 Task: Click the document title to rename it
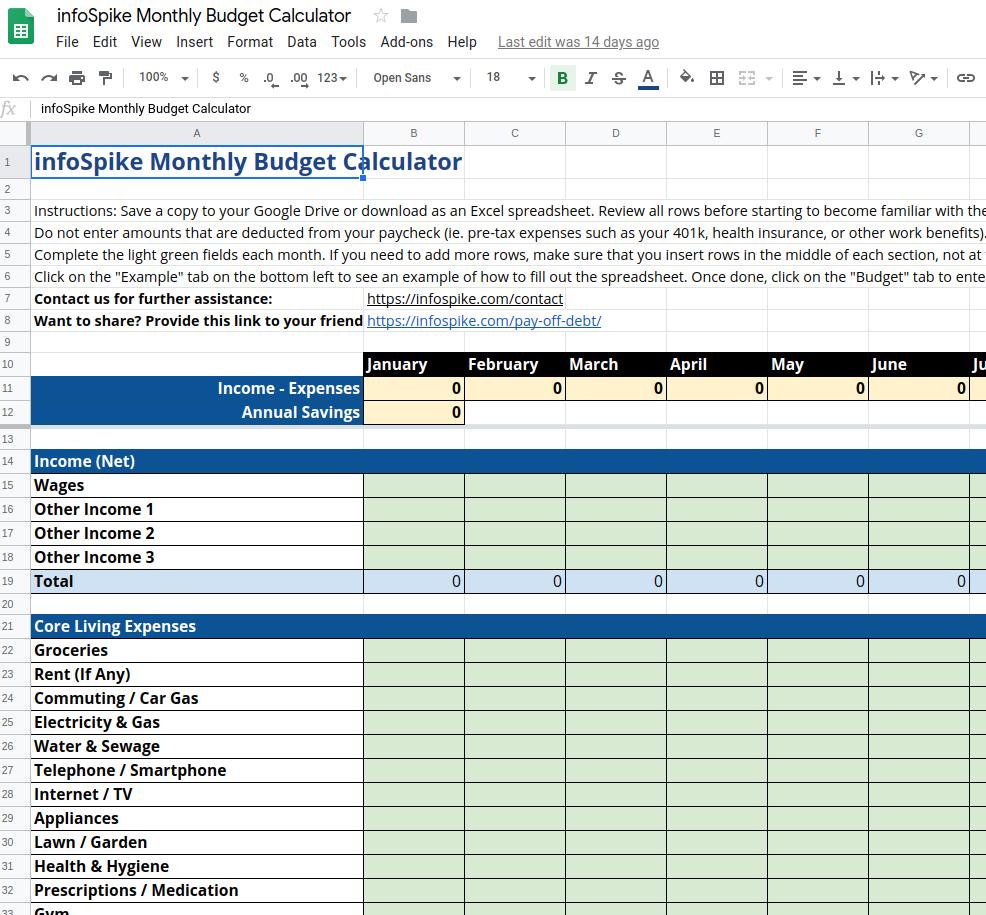204,16
